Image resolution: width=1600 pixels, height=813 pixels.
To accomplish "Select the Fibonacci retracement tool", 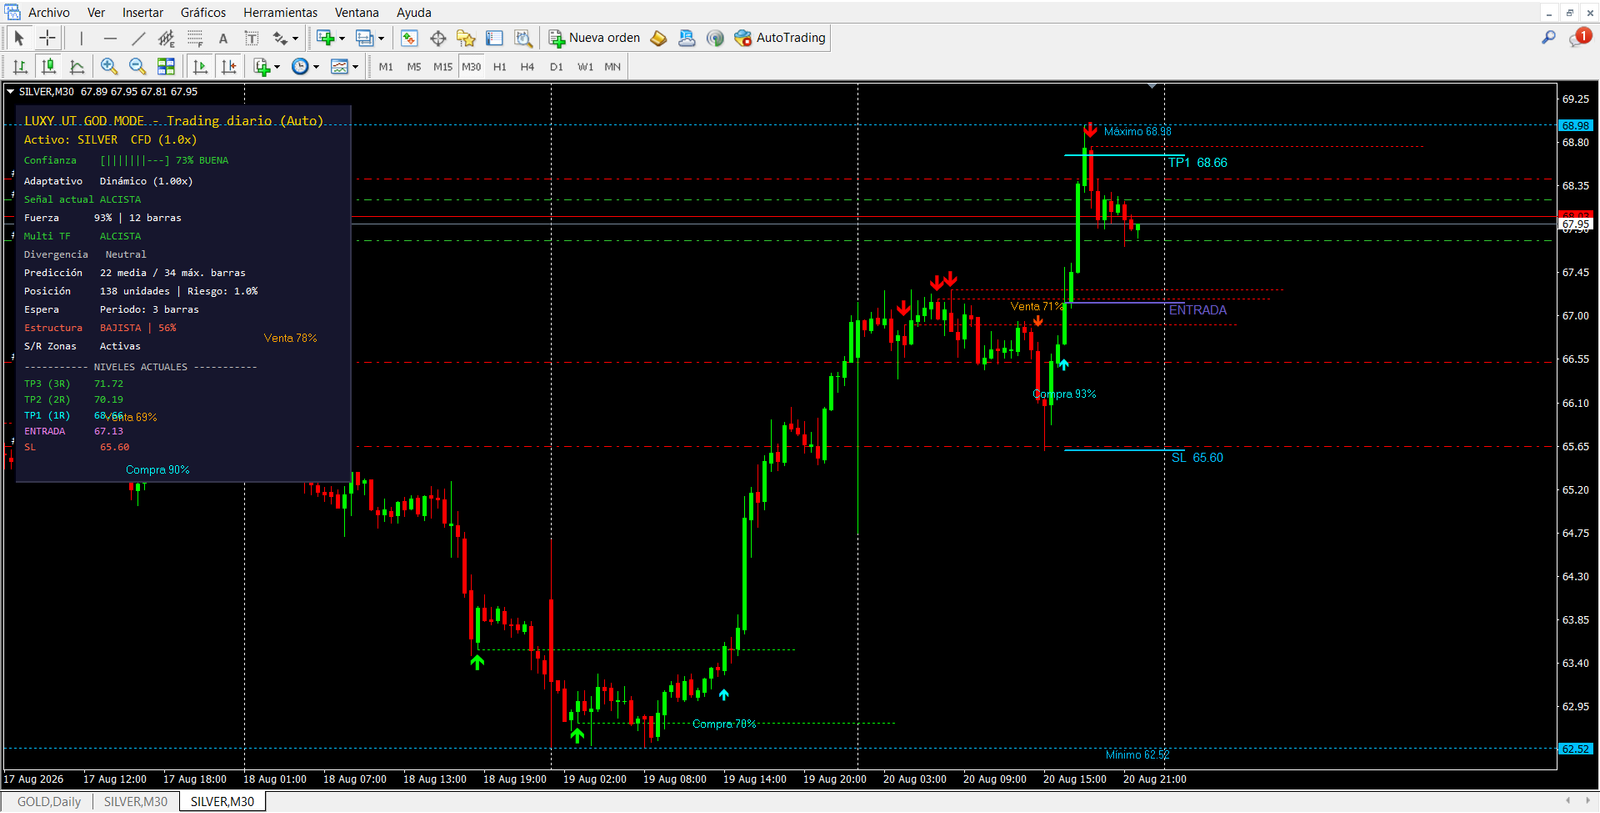I will click(x=195, y=38).
